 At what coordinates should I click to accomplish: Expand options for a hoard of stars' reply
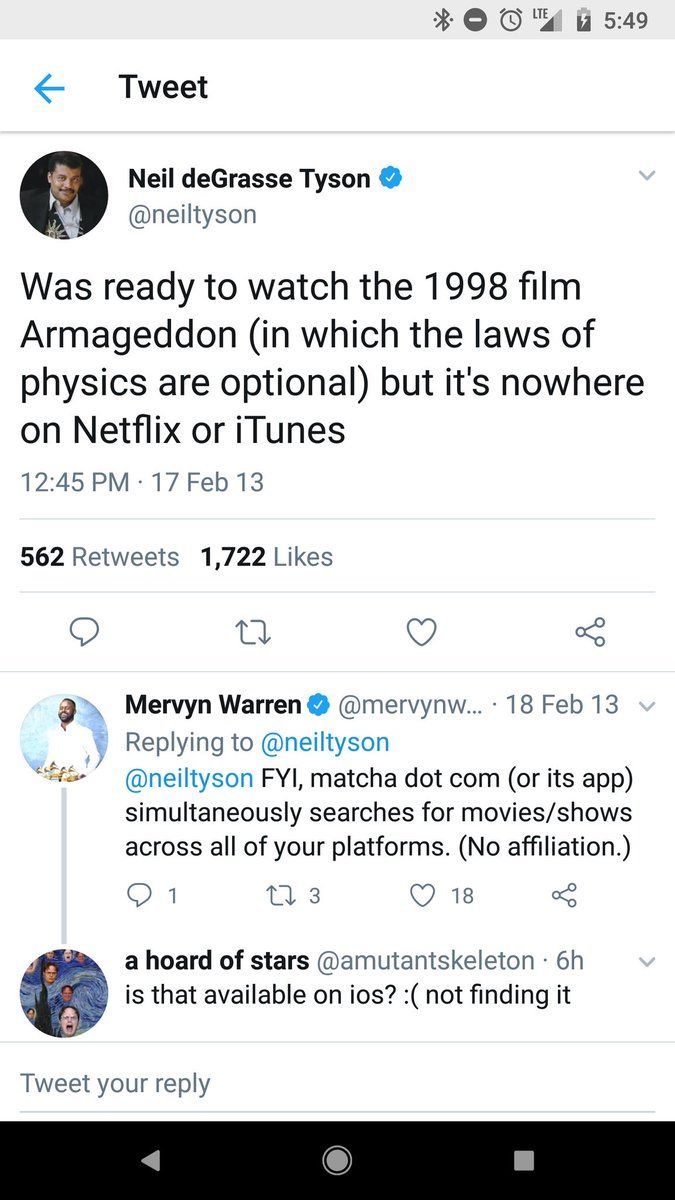(x=646, y=962)
